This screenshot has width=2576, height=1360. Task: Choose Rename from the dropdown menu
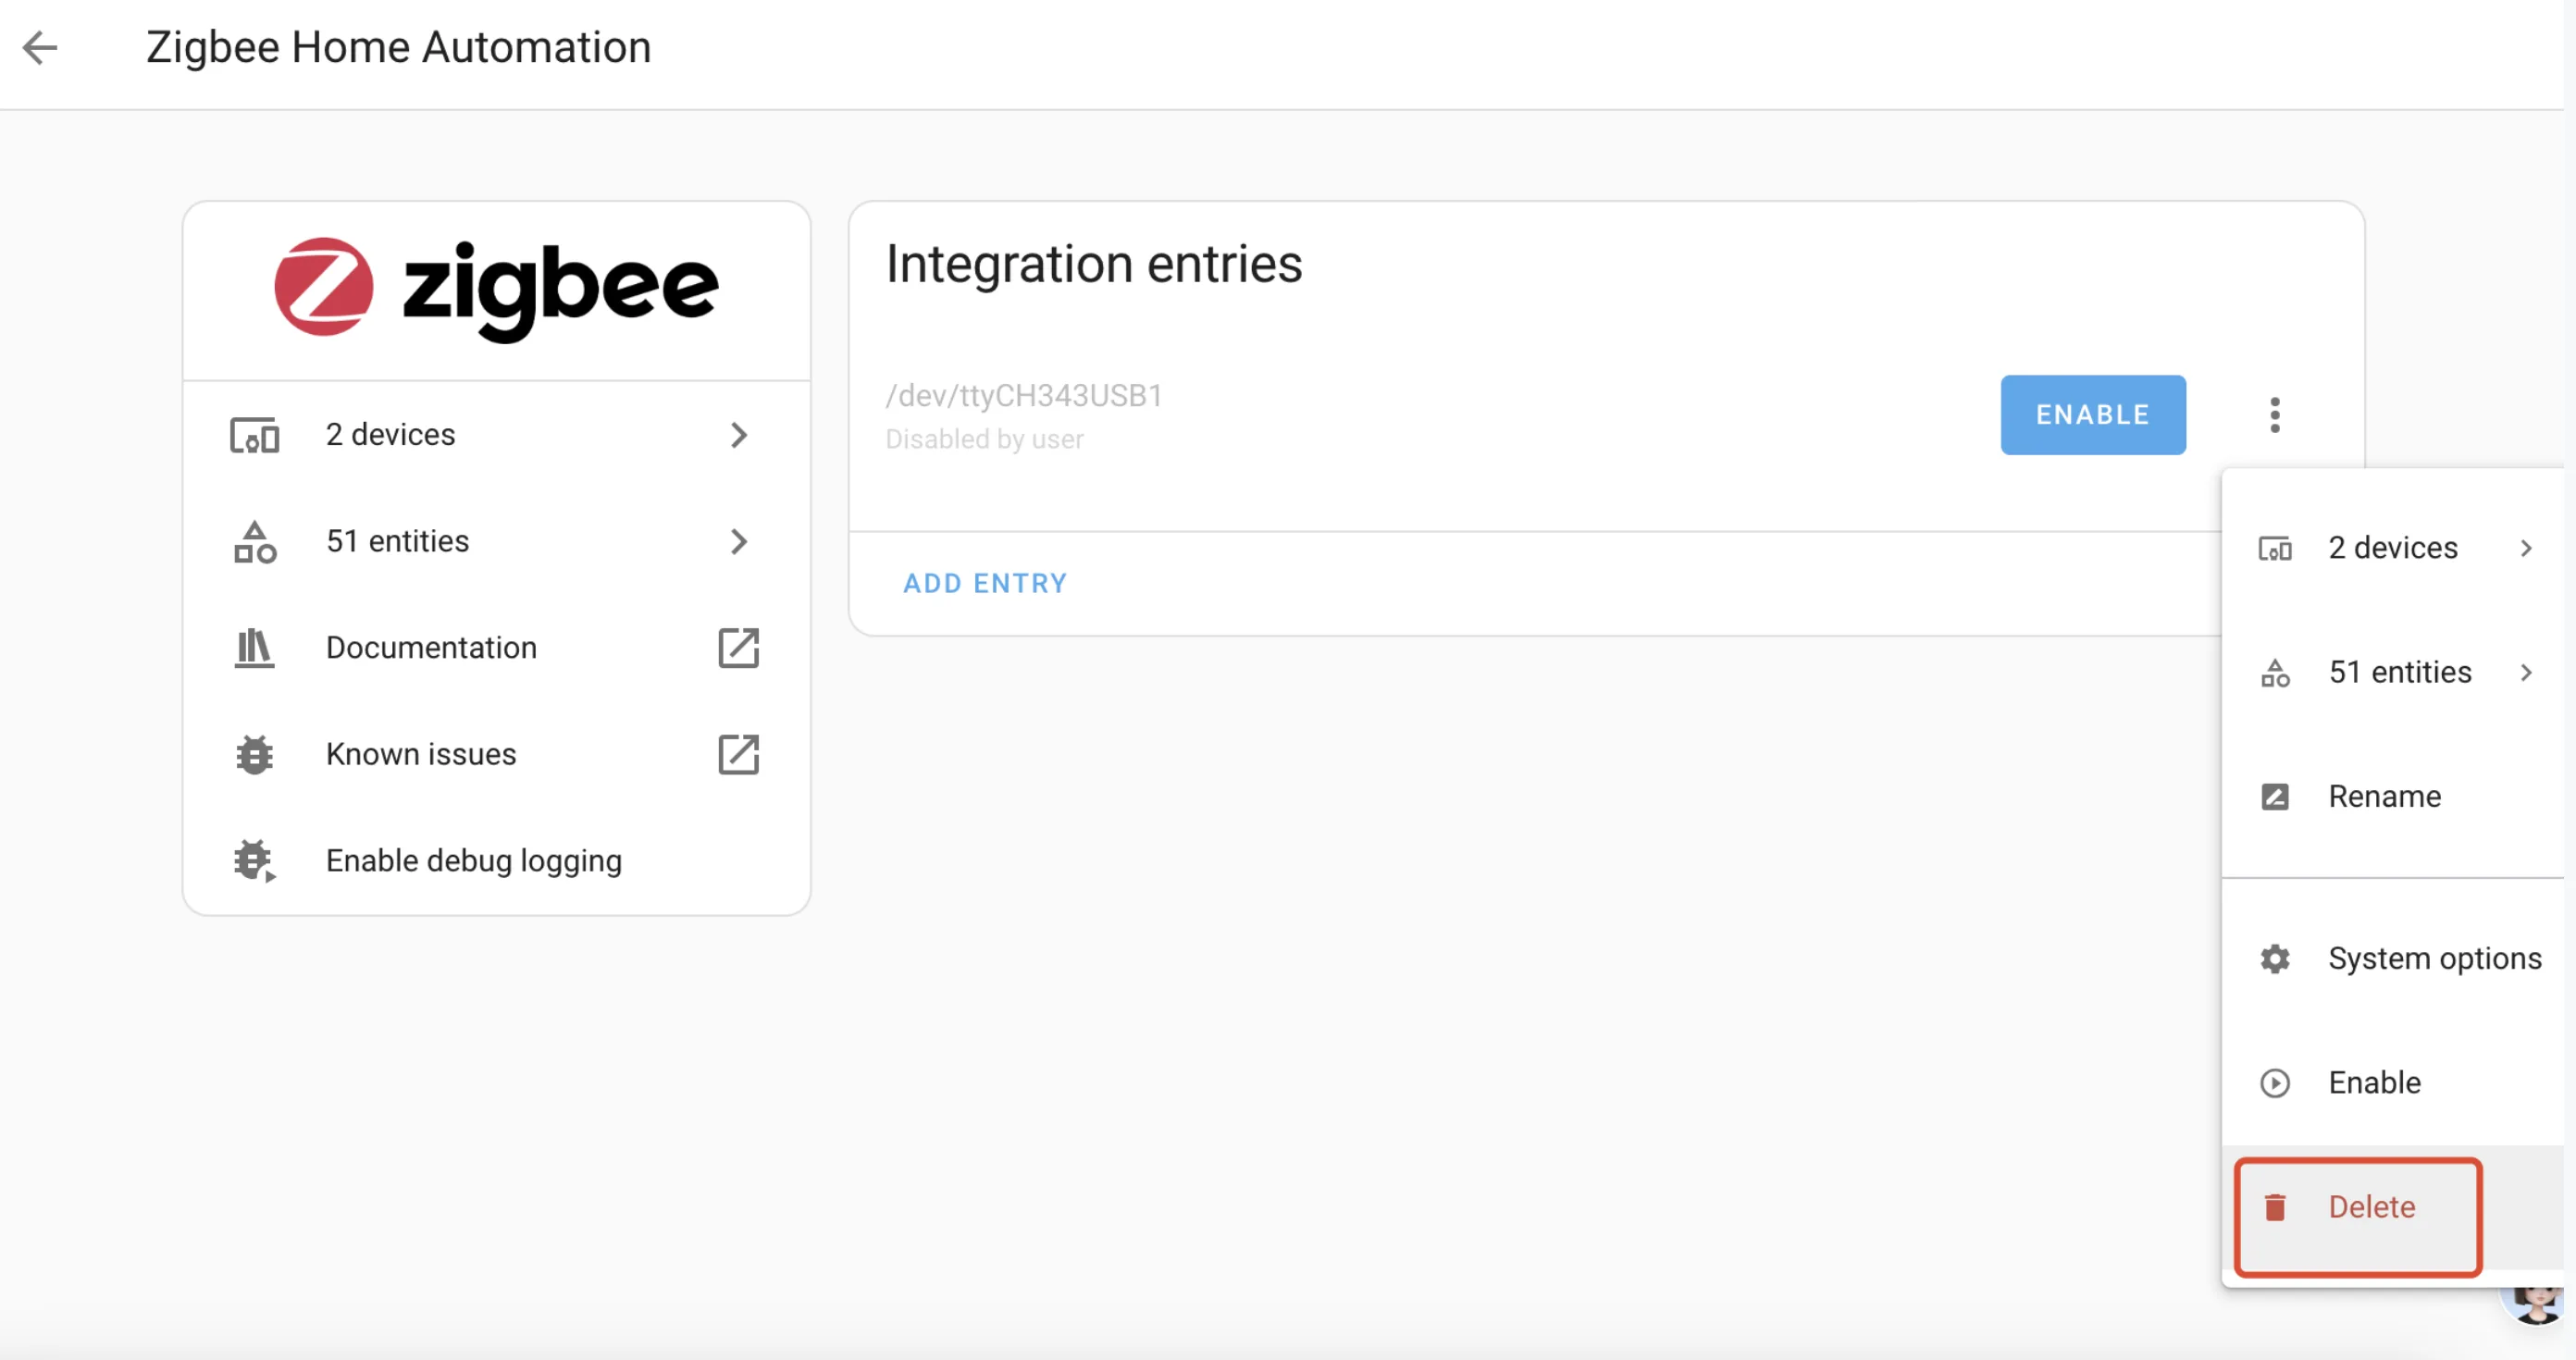click(2393, 797)
